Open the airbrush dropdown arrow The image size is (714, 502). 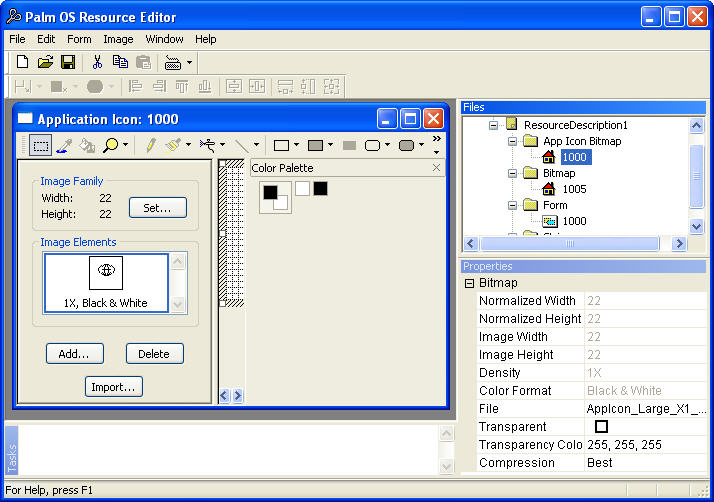click(x=222, y=145)
